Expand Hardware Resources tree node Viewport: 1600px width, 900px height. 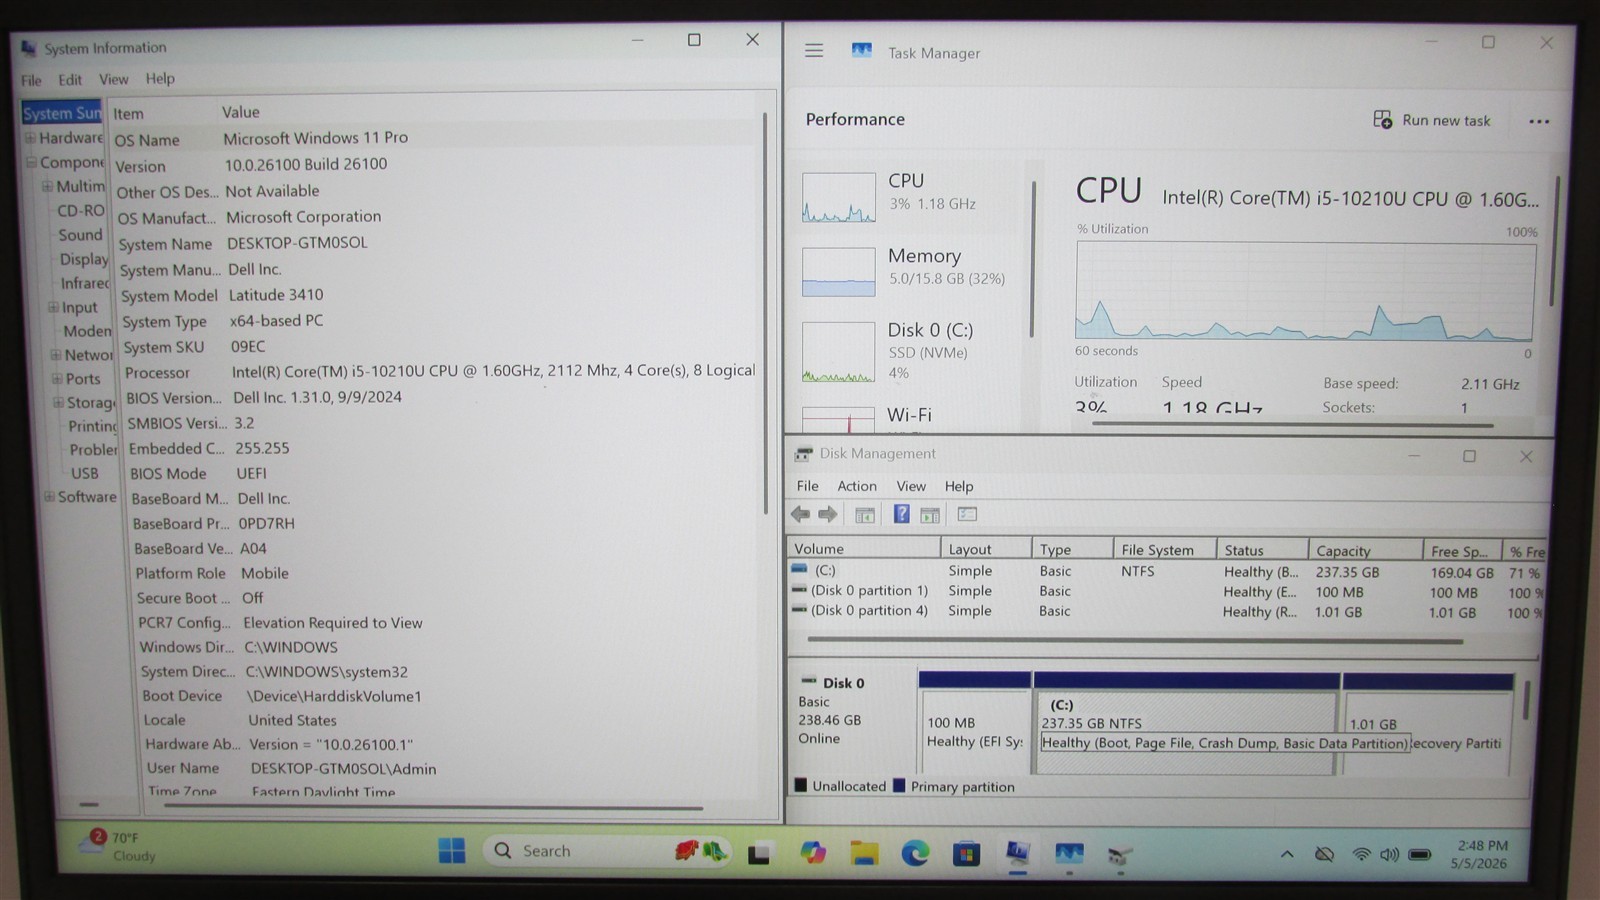pos(30,138)
